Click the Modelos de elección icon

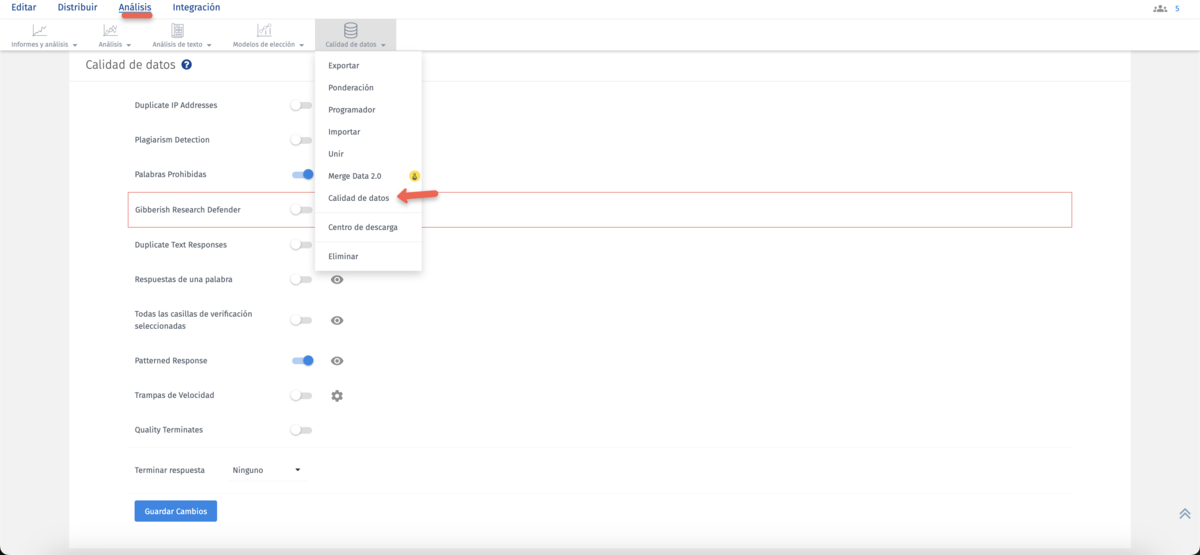(x=264, y=31)
